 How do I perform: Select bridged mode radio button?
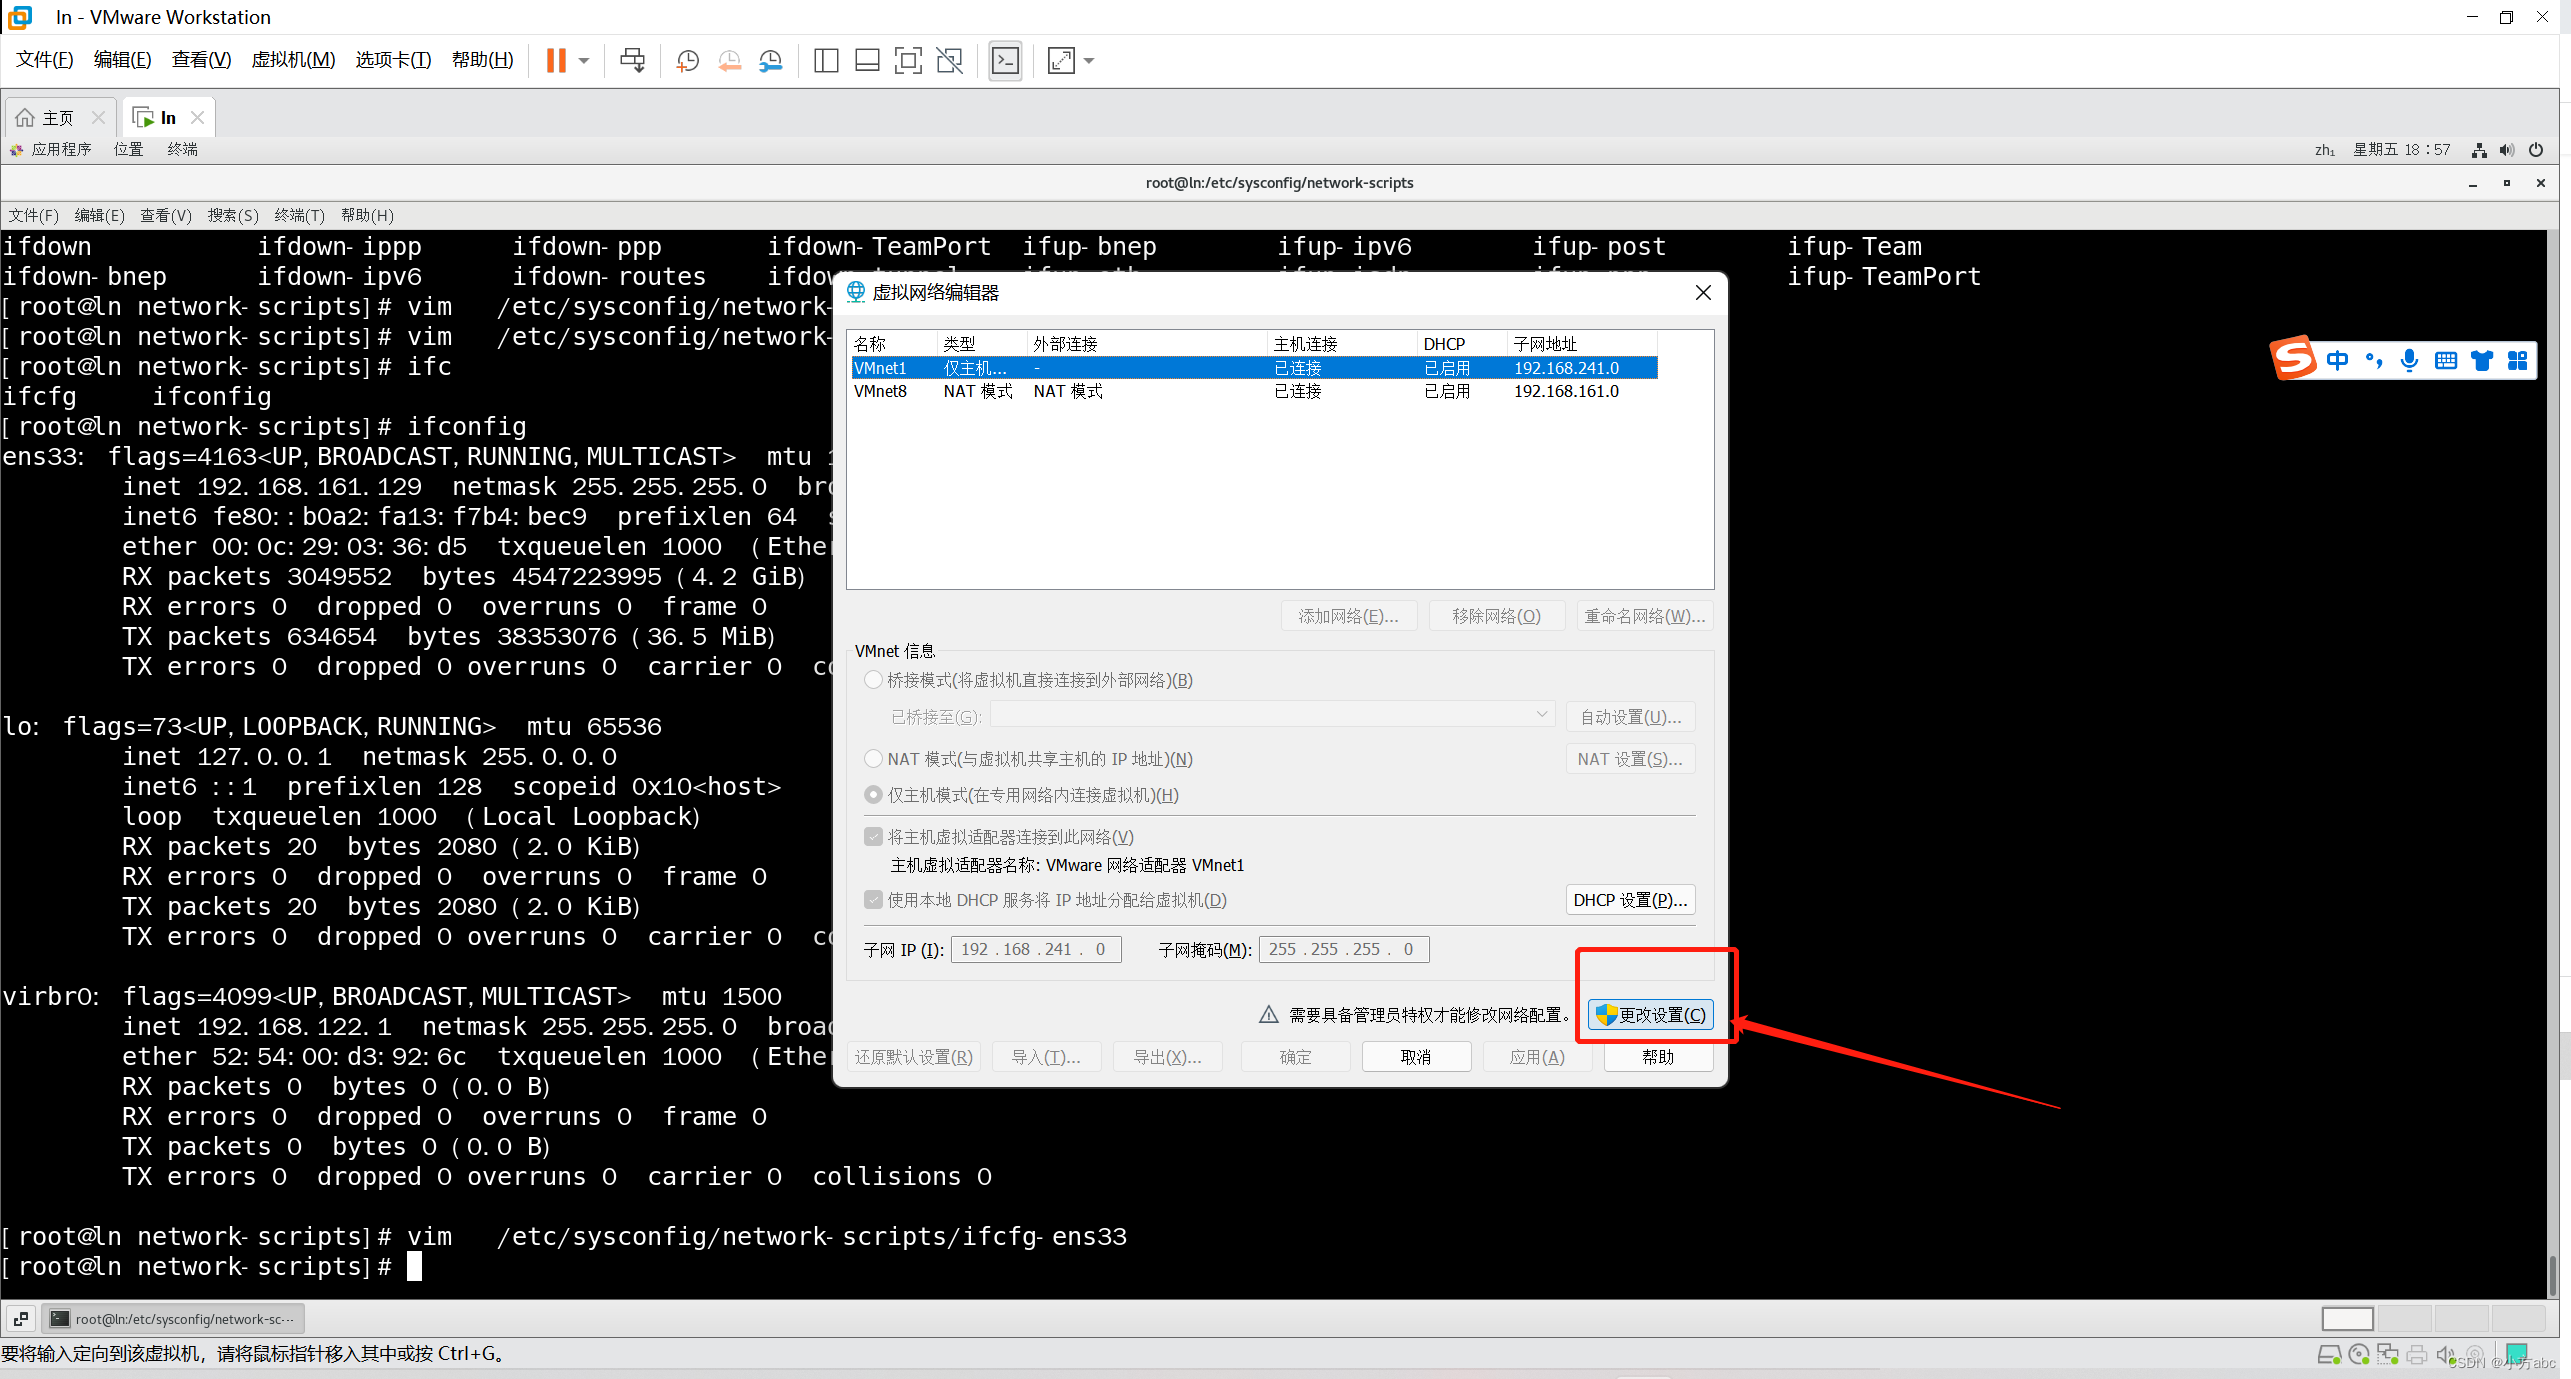[873, 680]
